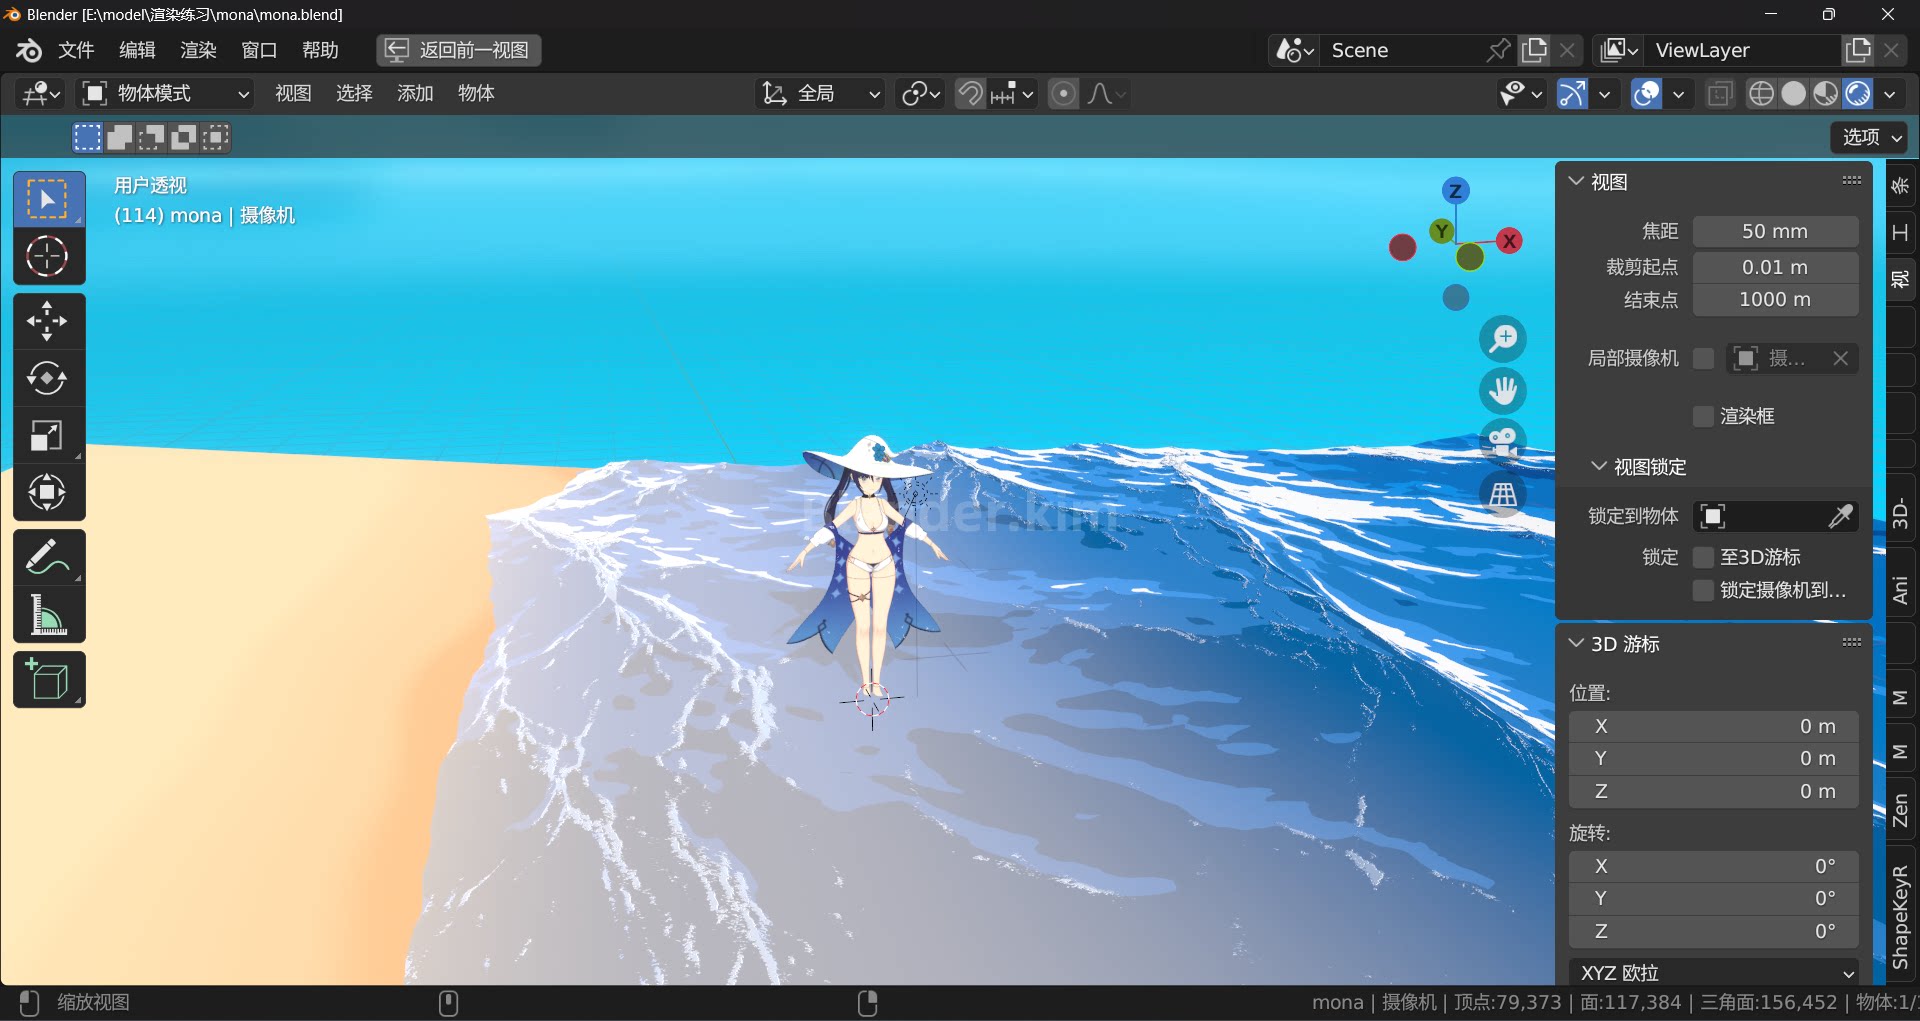Open the 渲染 menu
Screen dimensions: 1920x1021
point(198,50)
